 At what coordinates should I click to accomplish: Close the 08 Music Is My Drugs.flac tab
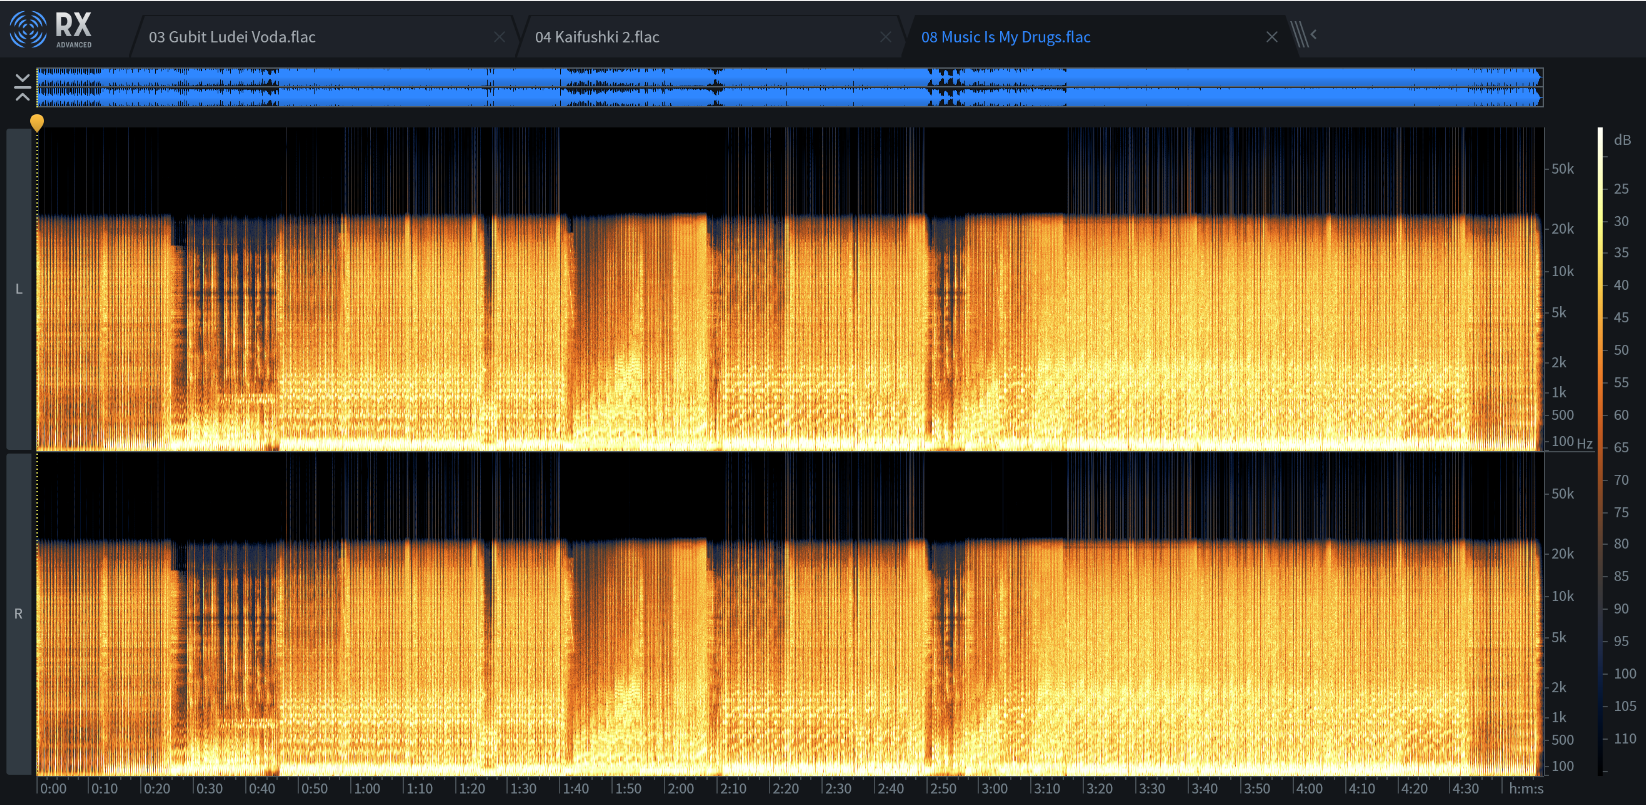(x=1271, y=37)
